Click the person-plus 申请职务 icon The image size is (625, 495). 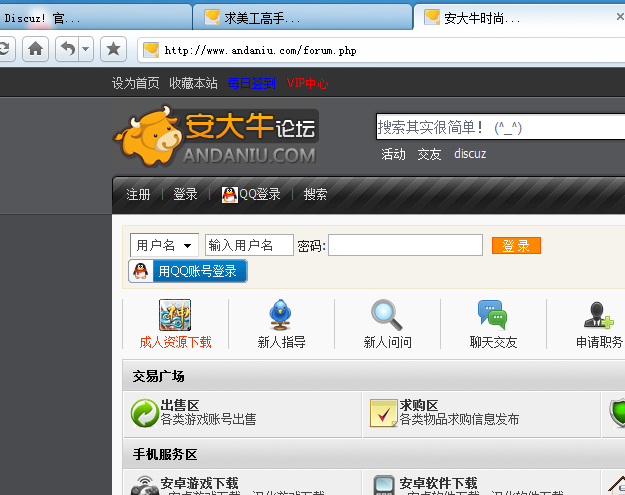(599, 315)
